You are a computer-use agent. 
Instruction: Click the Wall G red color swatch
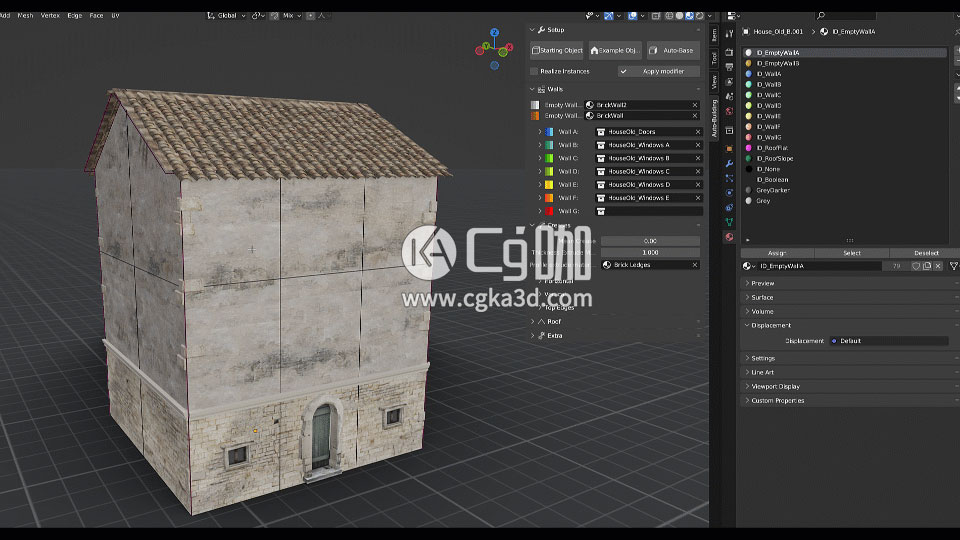[x=549, y=211]
